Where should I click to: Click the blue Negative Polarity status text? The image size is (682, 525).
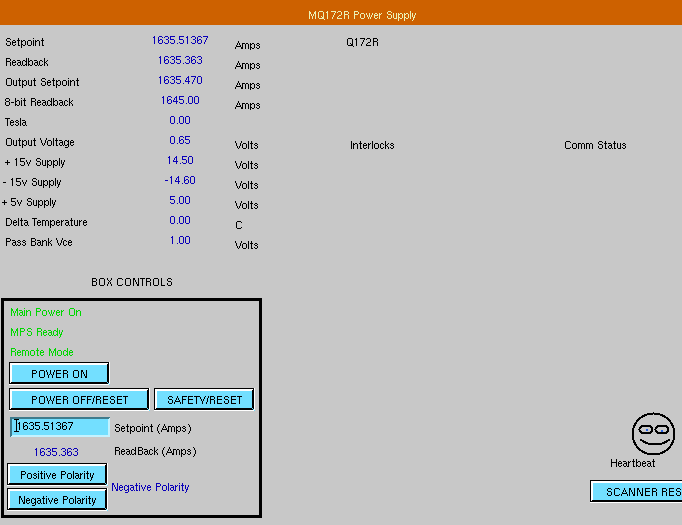pyautogui.click(x=150, y=487)
